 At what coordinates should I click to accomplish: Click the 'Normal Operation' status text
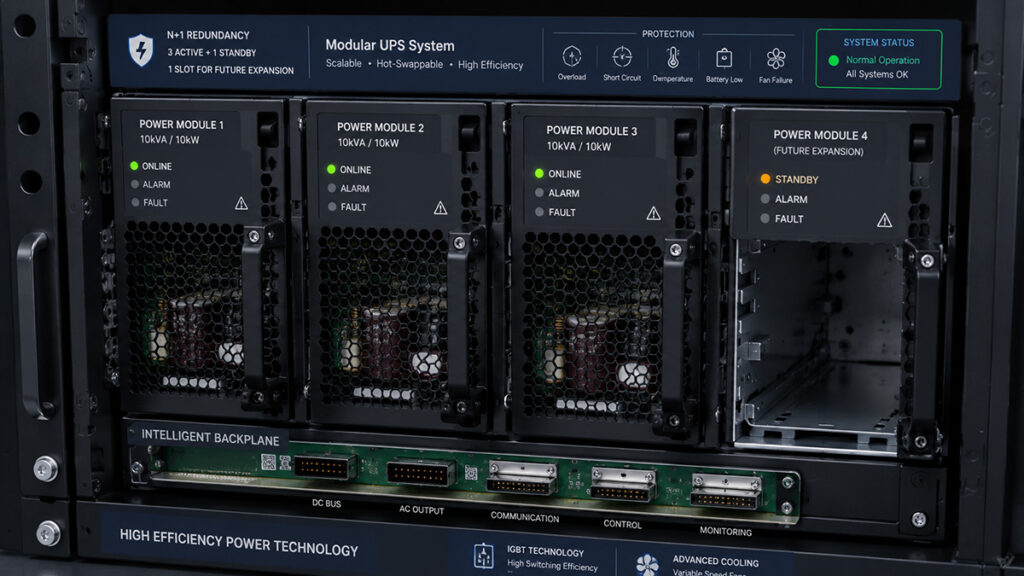(882, 60)
